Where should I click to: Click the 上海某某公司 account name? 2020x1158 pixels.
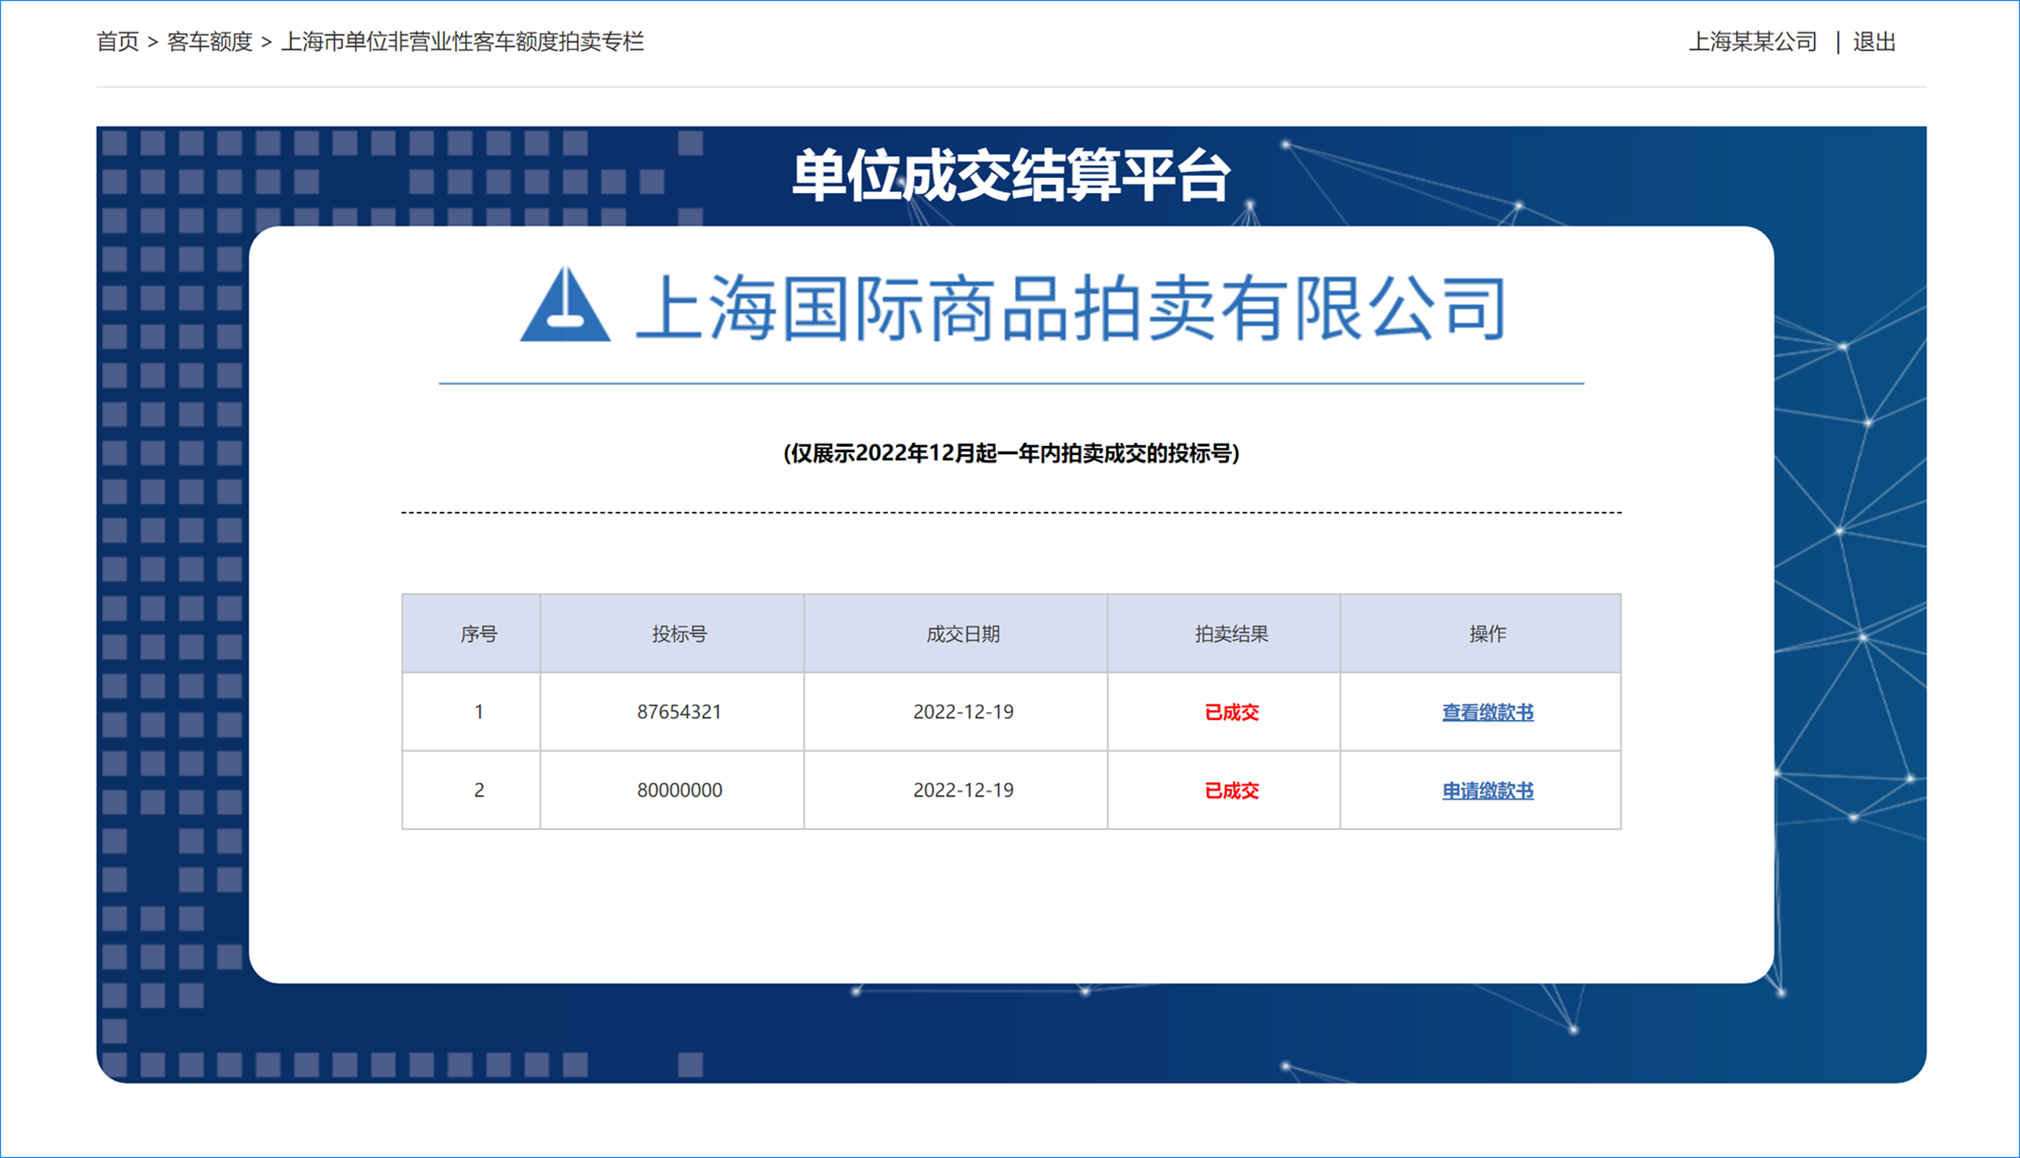click(x=1752, y=42)
